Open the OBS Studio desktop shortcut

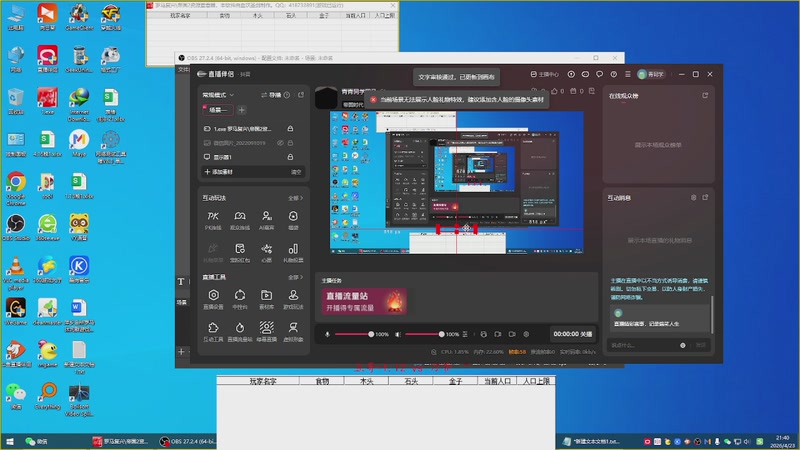point(16,228)
